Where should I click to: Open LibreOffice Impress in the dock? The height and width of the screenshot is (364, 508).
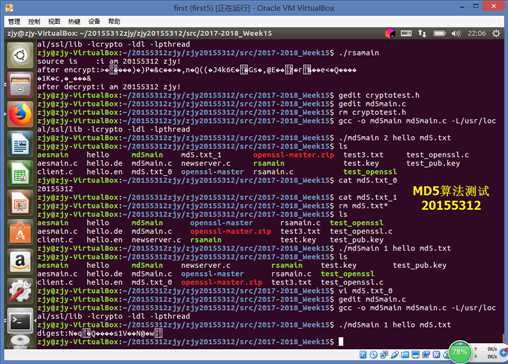pyautogui.click(x=20, y=203)
